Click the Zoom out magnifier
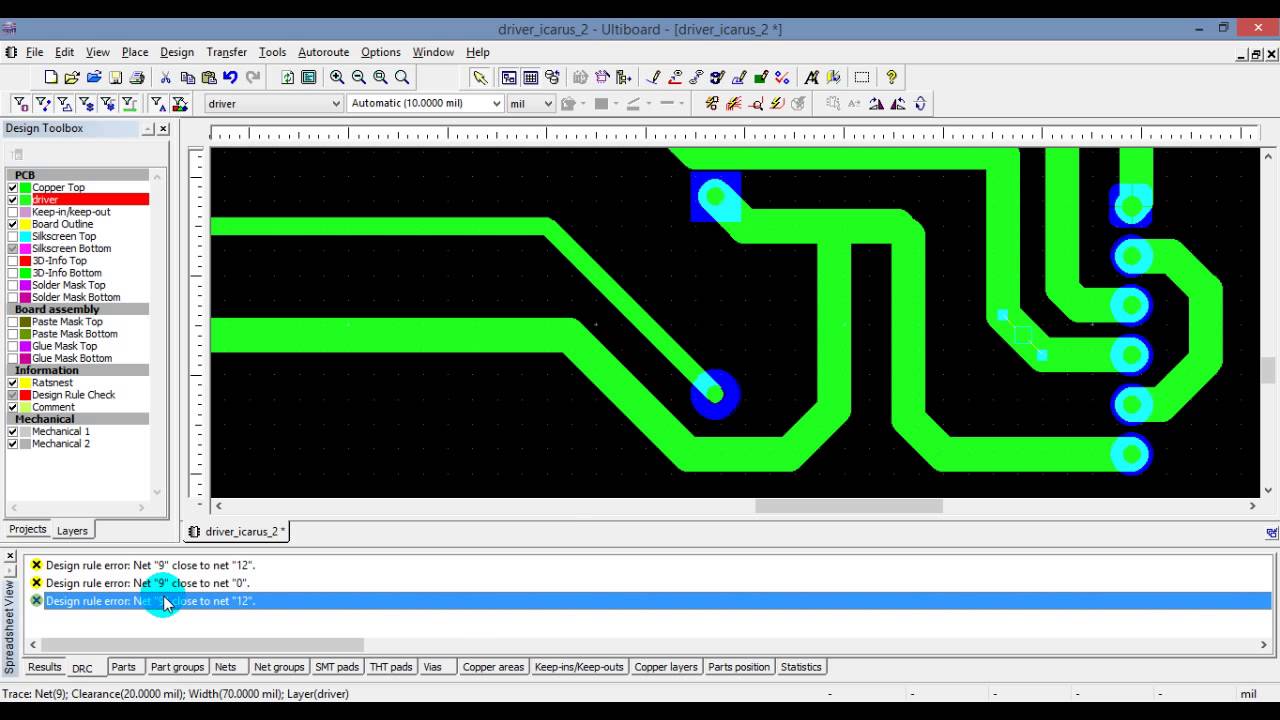 (359, 77)
